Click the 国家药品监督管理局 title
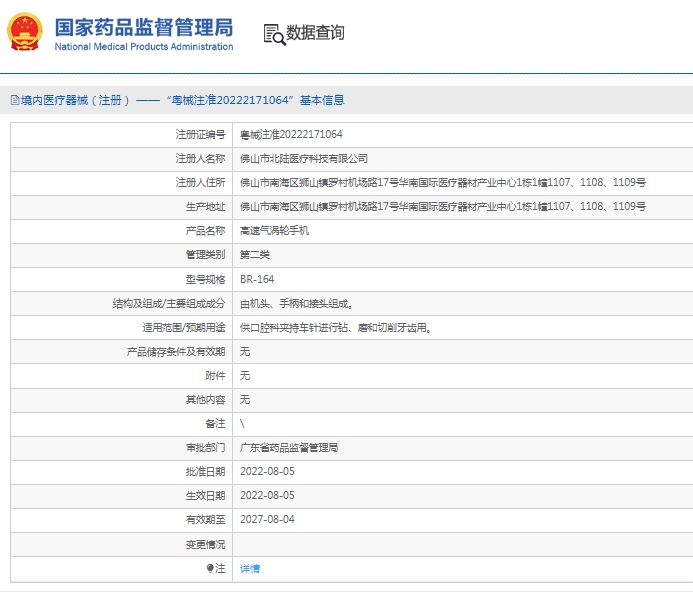693x594 pixels. (144, 27)
